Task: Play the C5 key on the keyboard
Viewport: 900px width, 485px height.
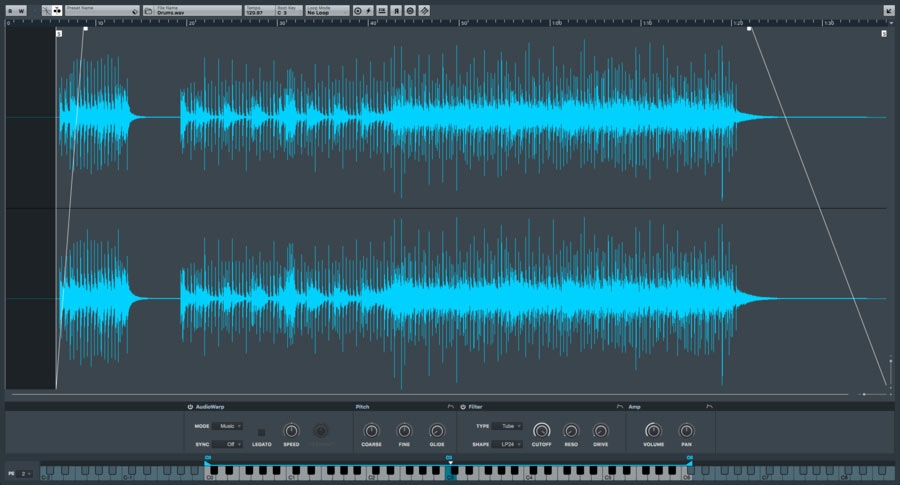Action: (x=609, y=476)
